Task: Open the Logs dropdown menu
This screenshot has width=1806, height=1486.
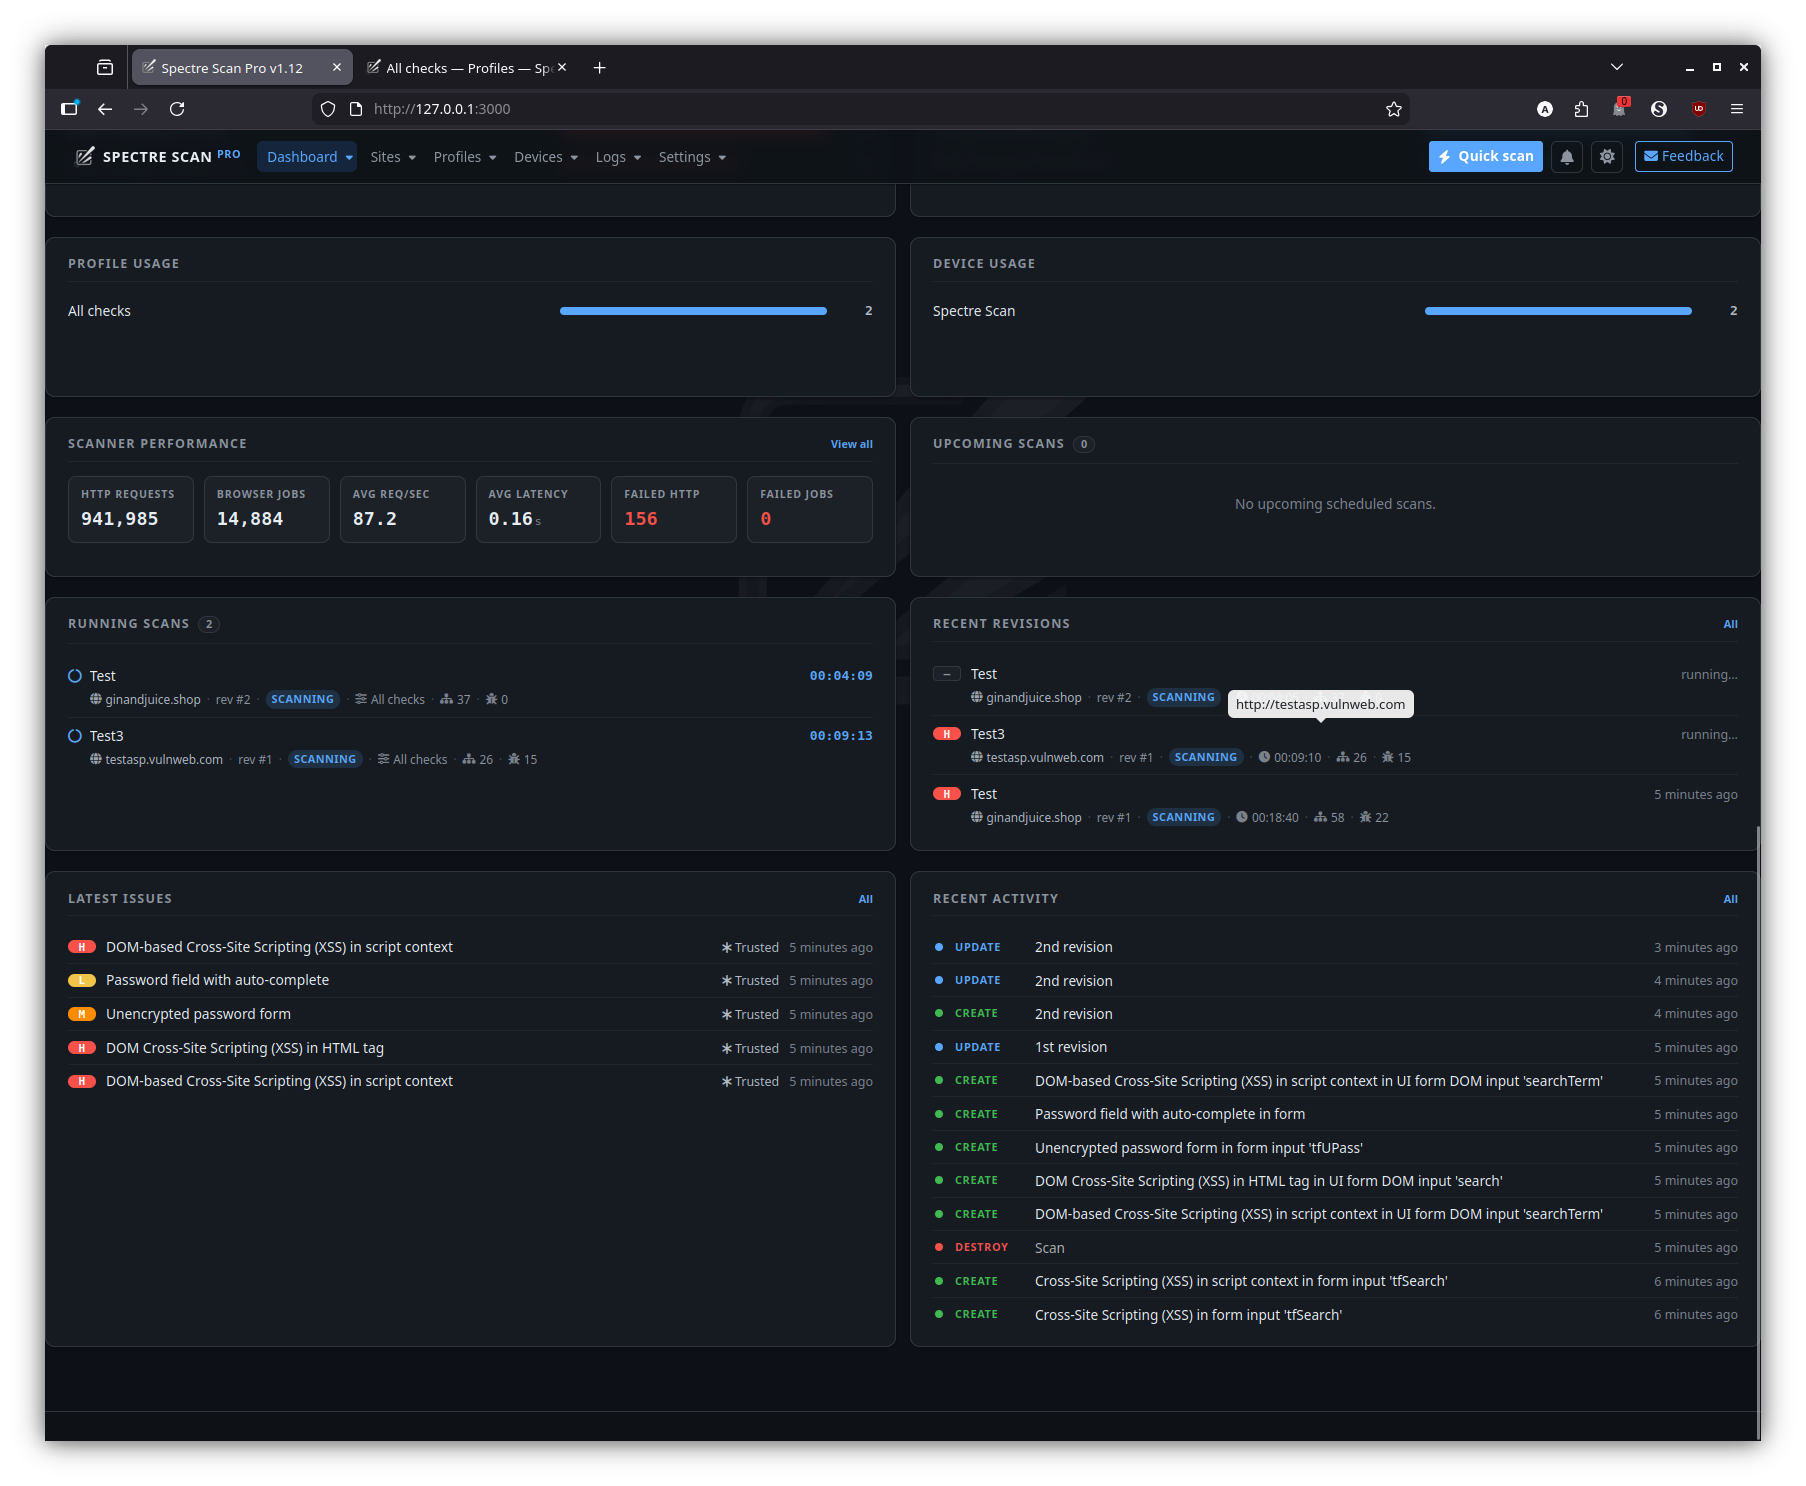Action: pyautogui.click(x=618, y=157)
